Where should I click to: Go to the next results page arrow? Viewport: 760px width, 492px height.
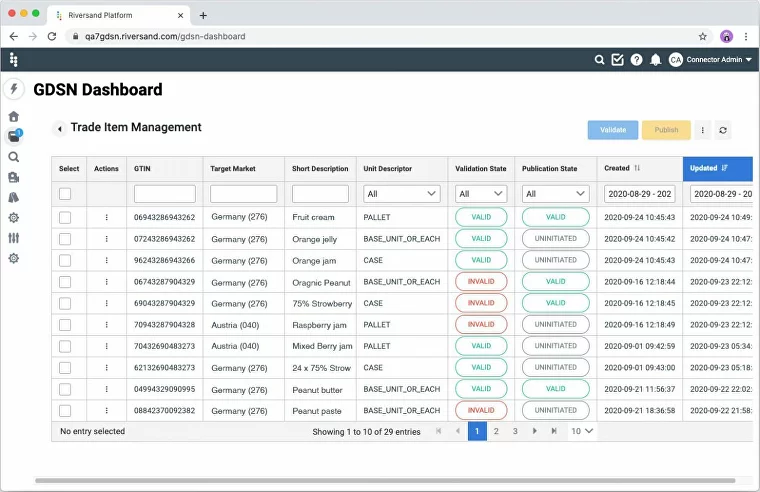pyautogui.click(x=534, y=431)
